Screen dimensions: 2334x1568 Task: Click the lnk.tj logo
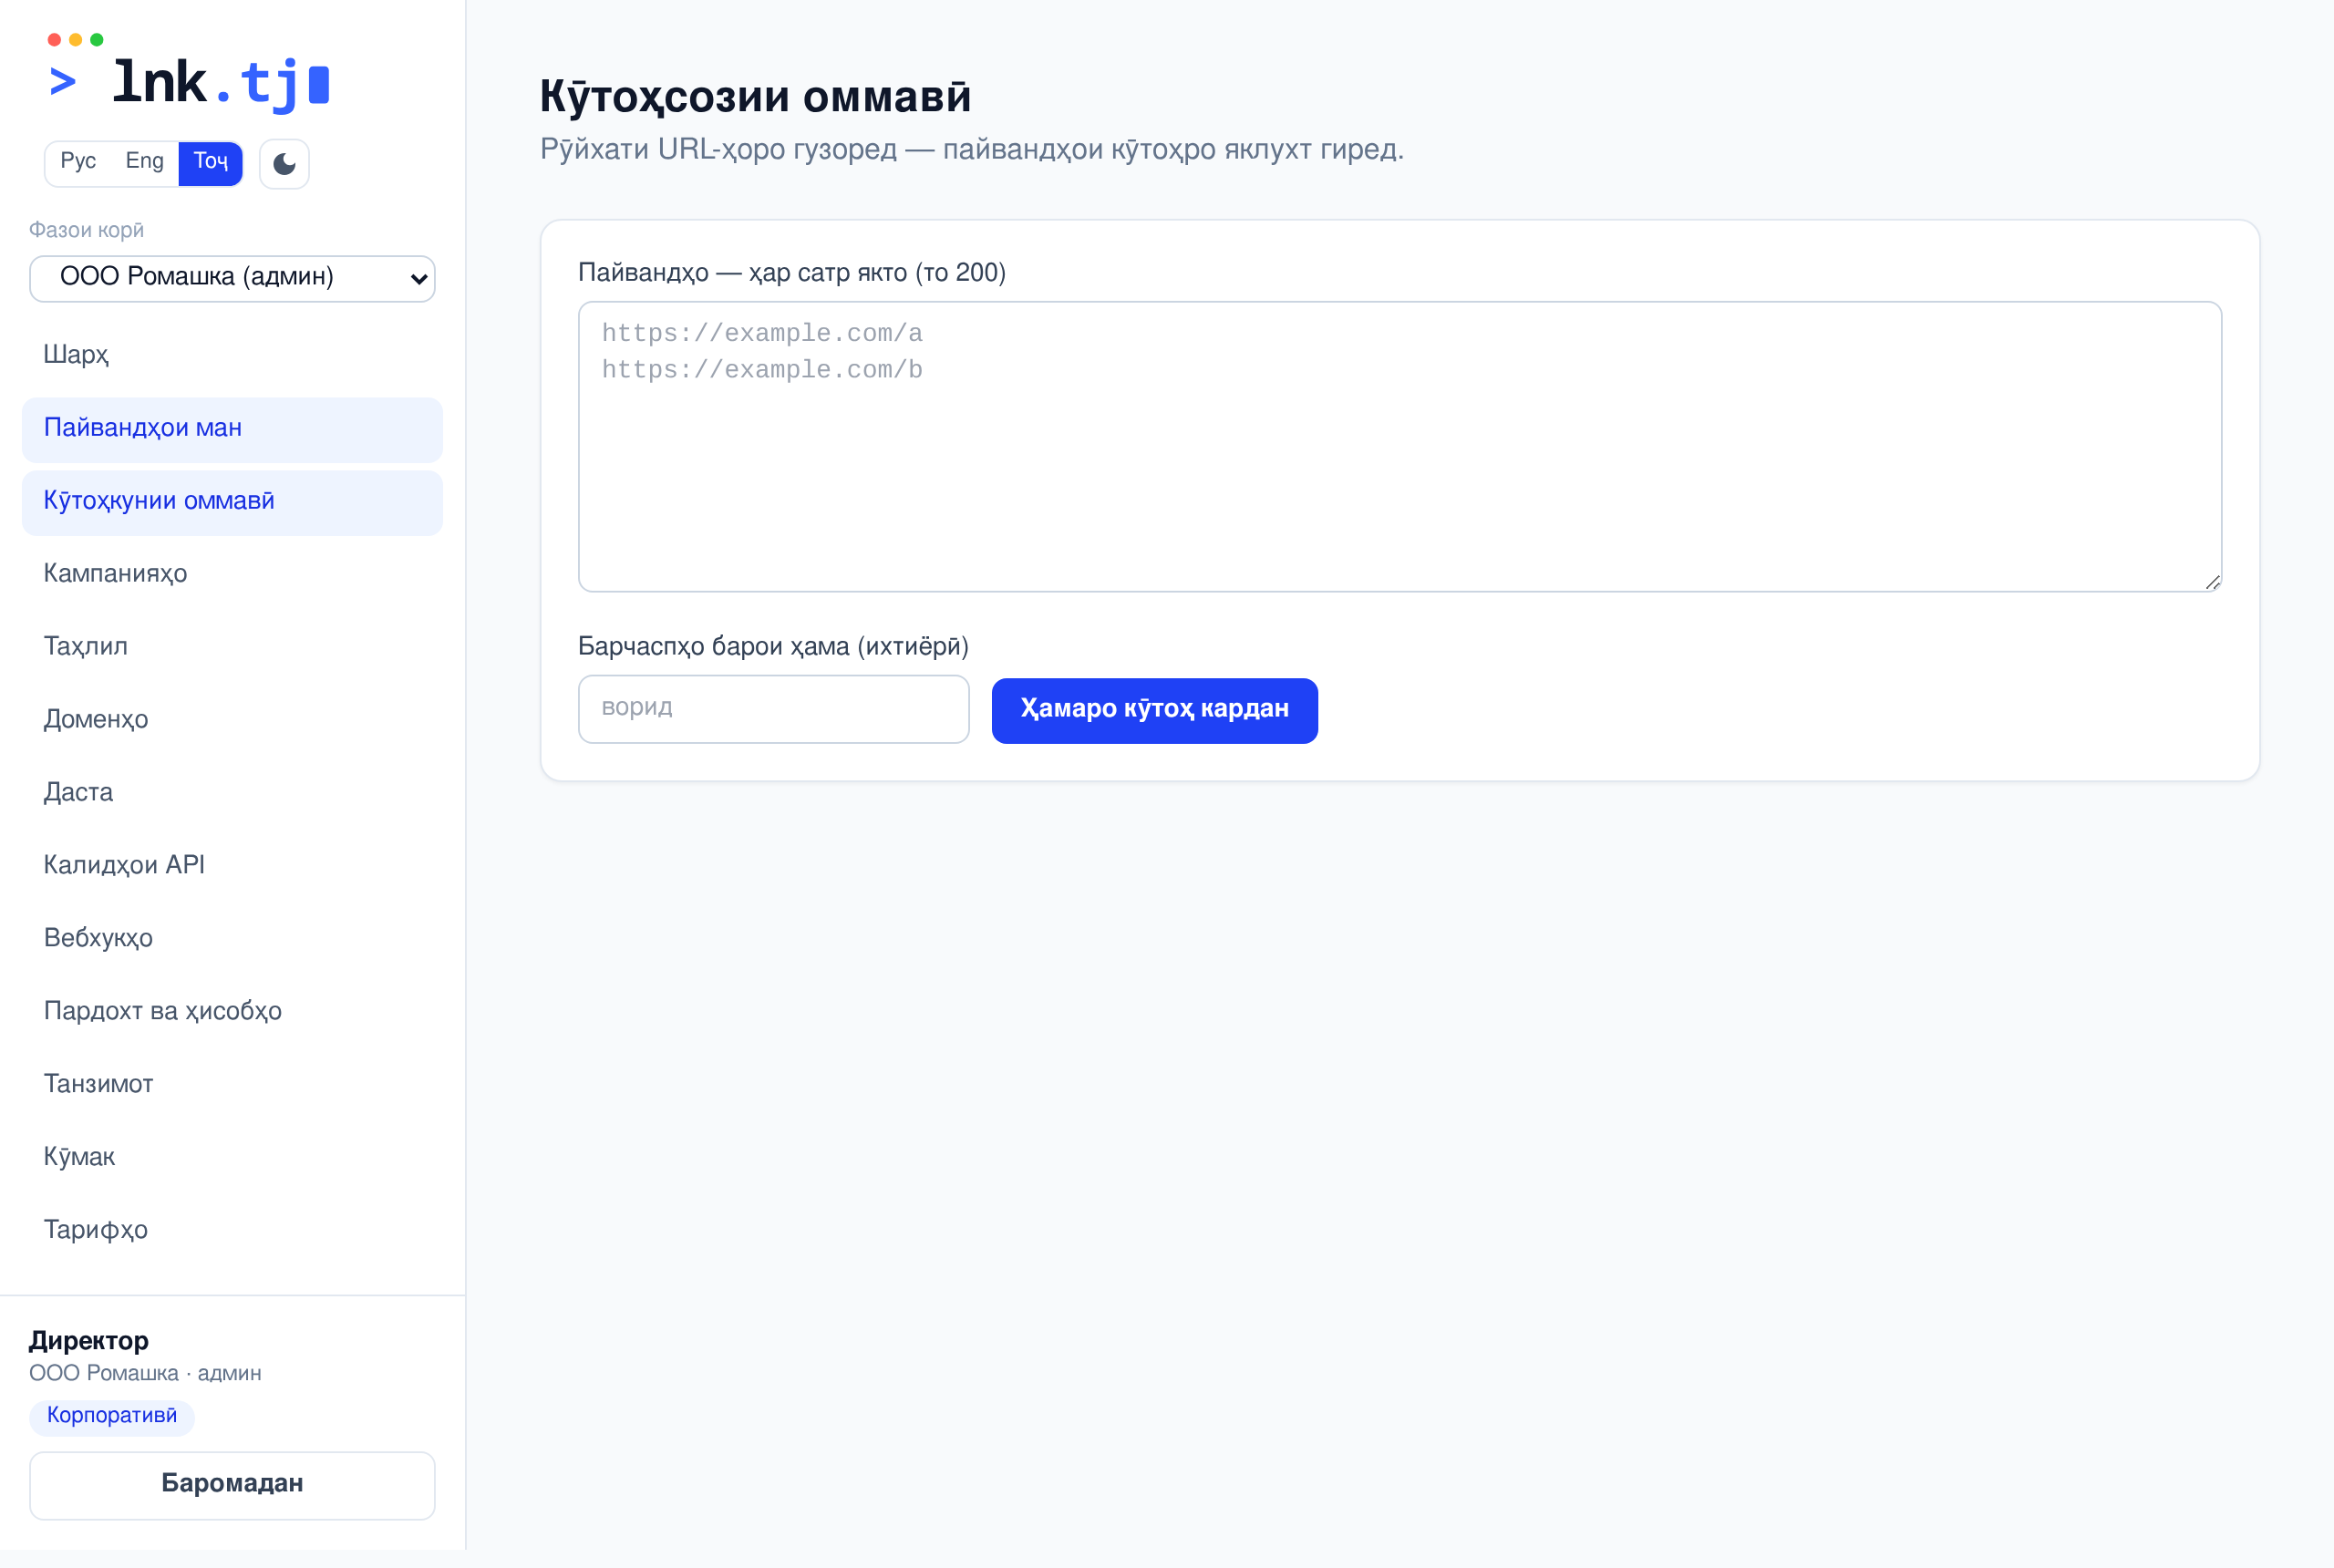click(x=189, y=74)
